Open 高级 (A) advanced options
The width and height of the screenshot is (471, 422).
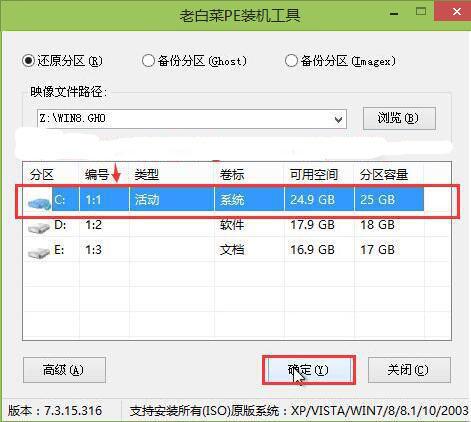[64, 370]
